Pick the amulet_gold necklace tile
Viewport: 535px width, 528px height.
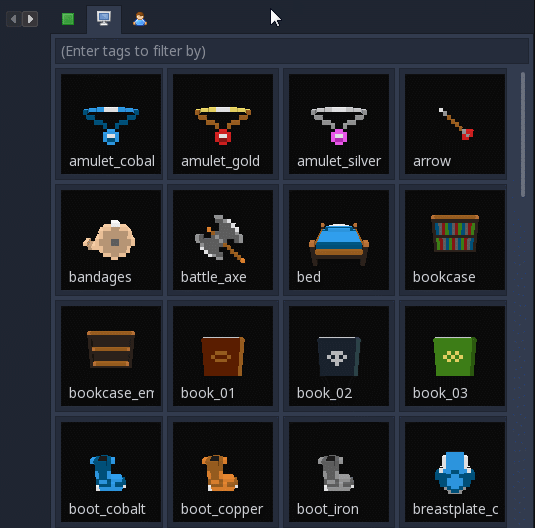pos(223,124)
